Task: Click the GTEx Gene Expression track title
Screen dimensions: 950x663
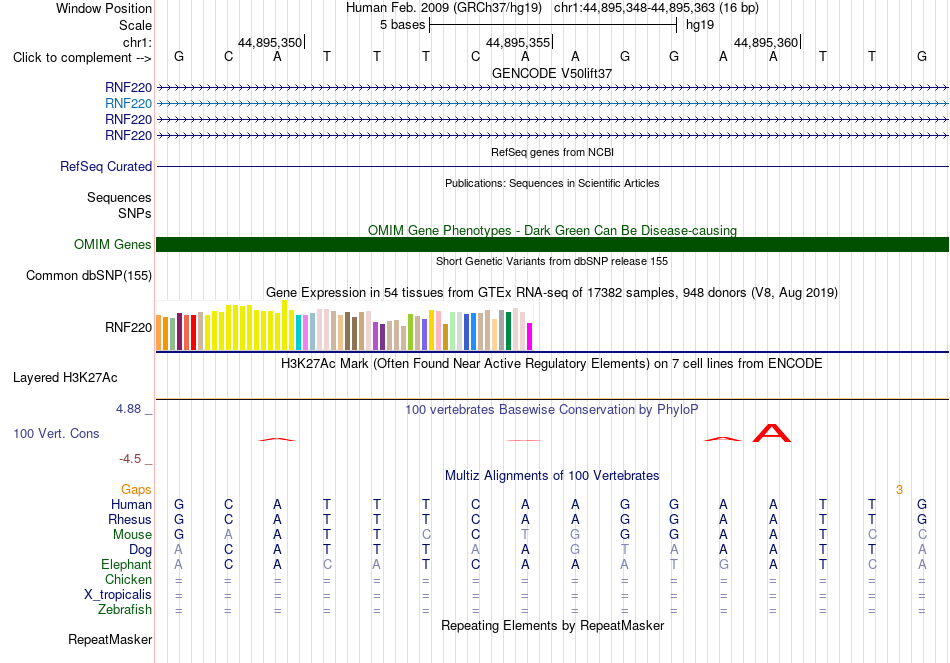Action: pyautogui.click(x=552, y=293)
